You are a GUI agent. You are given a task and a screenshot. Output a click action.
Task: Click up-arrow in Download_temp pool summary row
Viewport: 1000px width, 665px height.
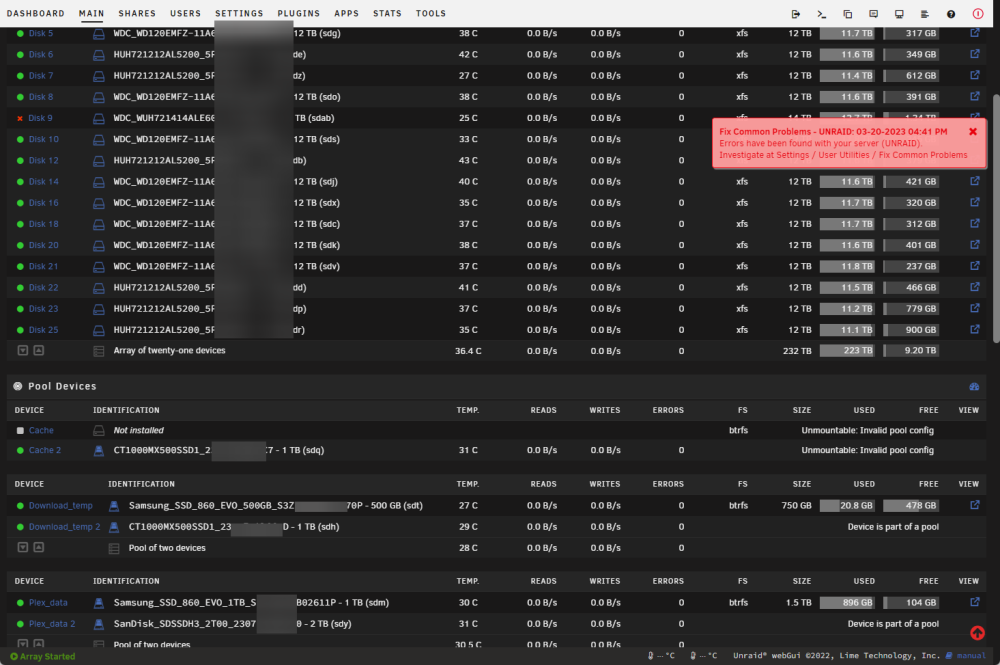coord(38,547)
